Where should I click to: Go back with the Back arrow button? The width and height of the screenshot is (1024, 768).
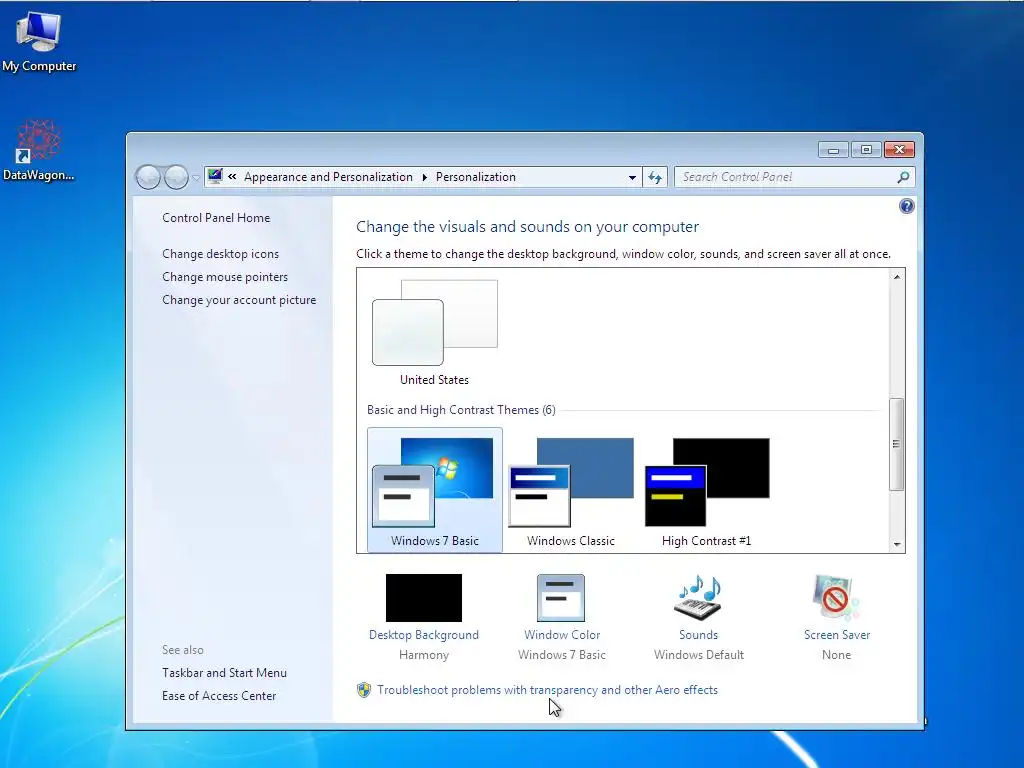148,177
